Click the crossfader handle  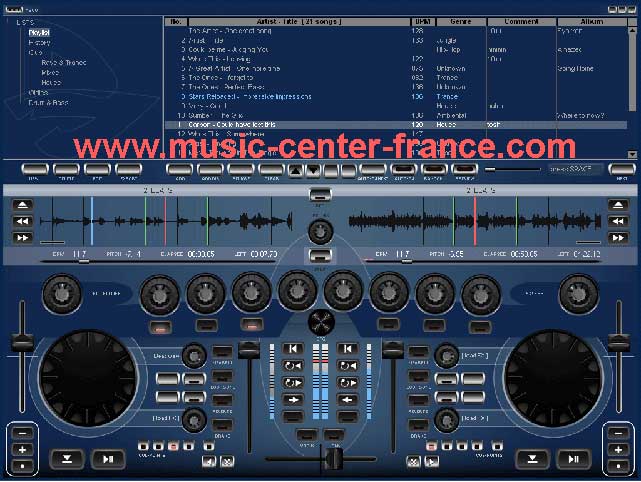pyautogui.click(x=333, y=459)
